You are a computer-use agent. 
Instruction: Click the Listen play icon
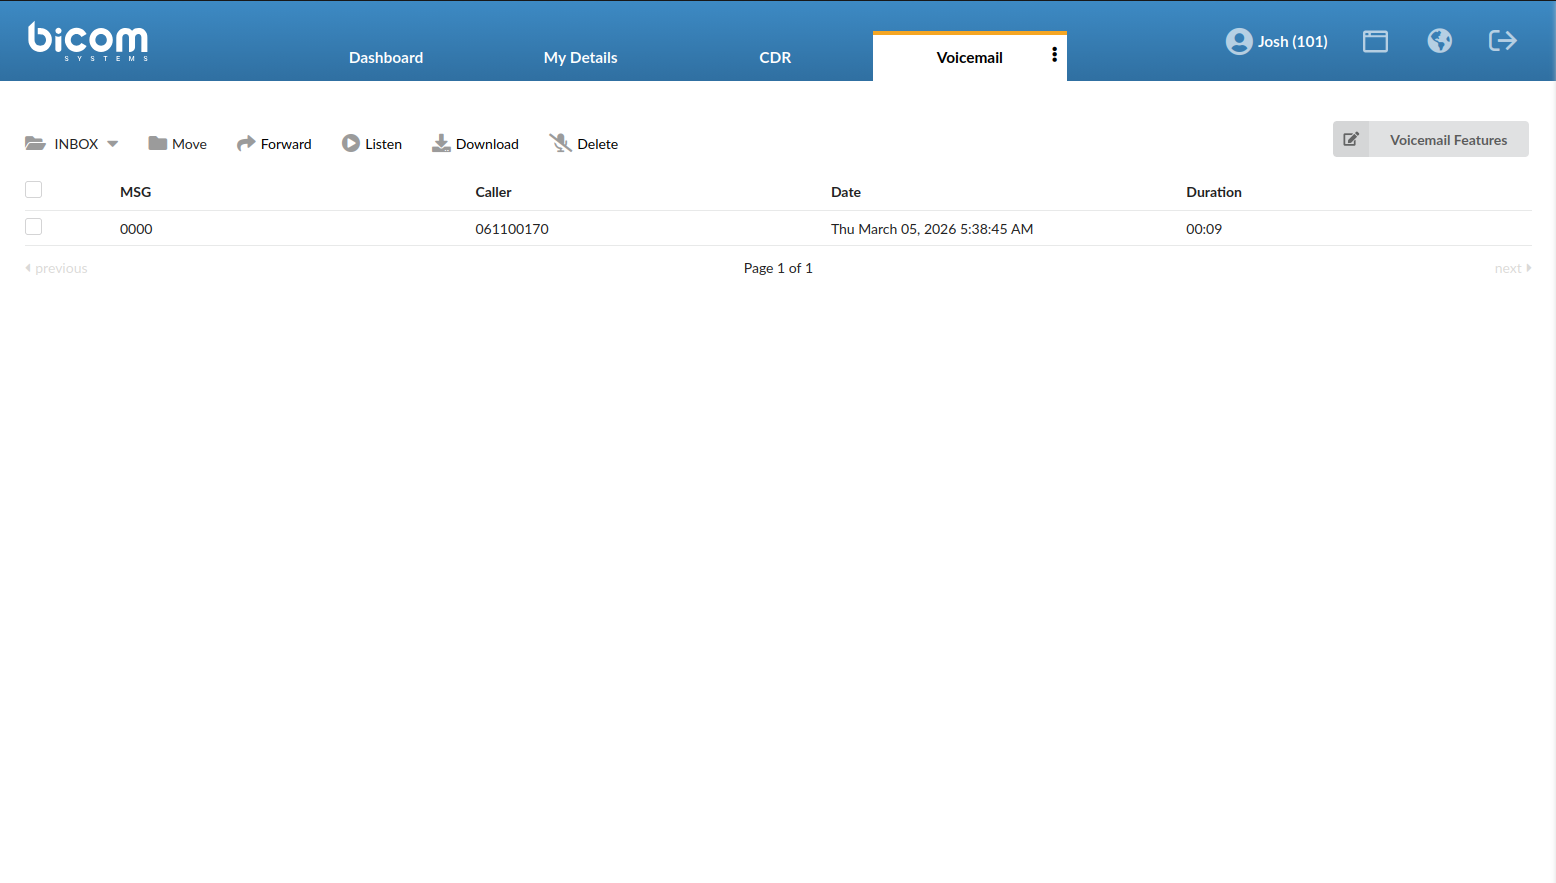pyautogui.click(x=350, y=143)
